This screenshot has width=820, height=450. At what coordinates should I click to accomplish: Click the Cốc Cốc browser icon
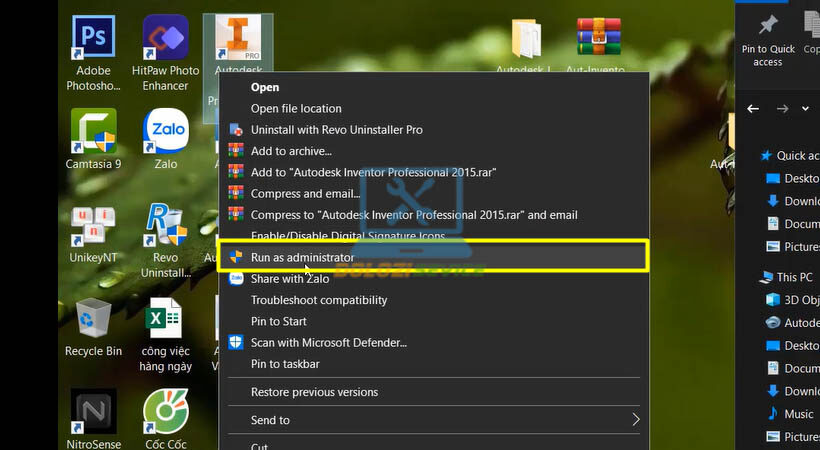click(x=165, y=411)
